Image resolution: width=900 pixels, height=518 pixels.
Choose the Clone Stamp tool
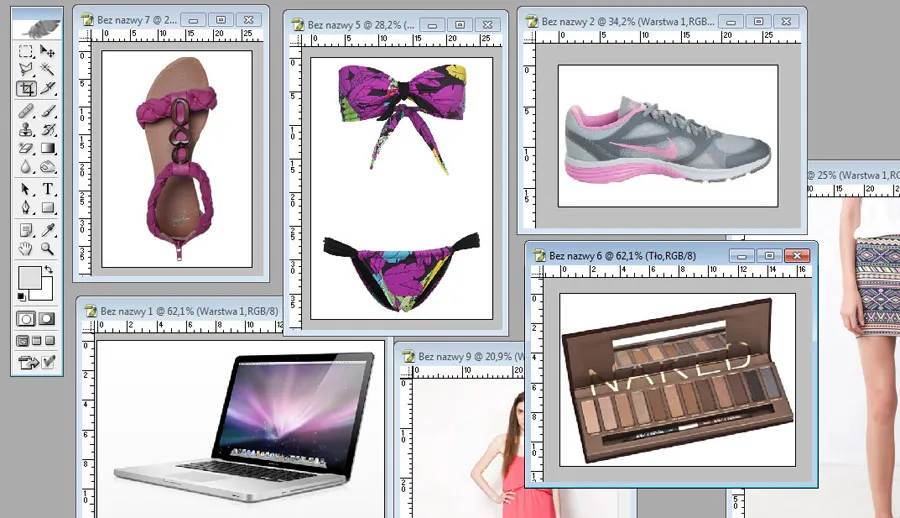26,129
